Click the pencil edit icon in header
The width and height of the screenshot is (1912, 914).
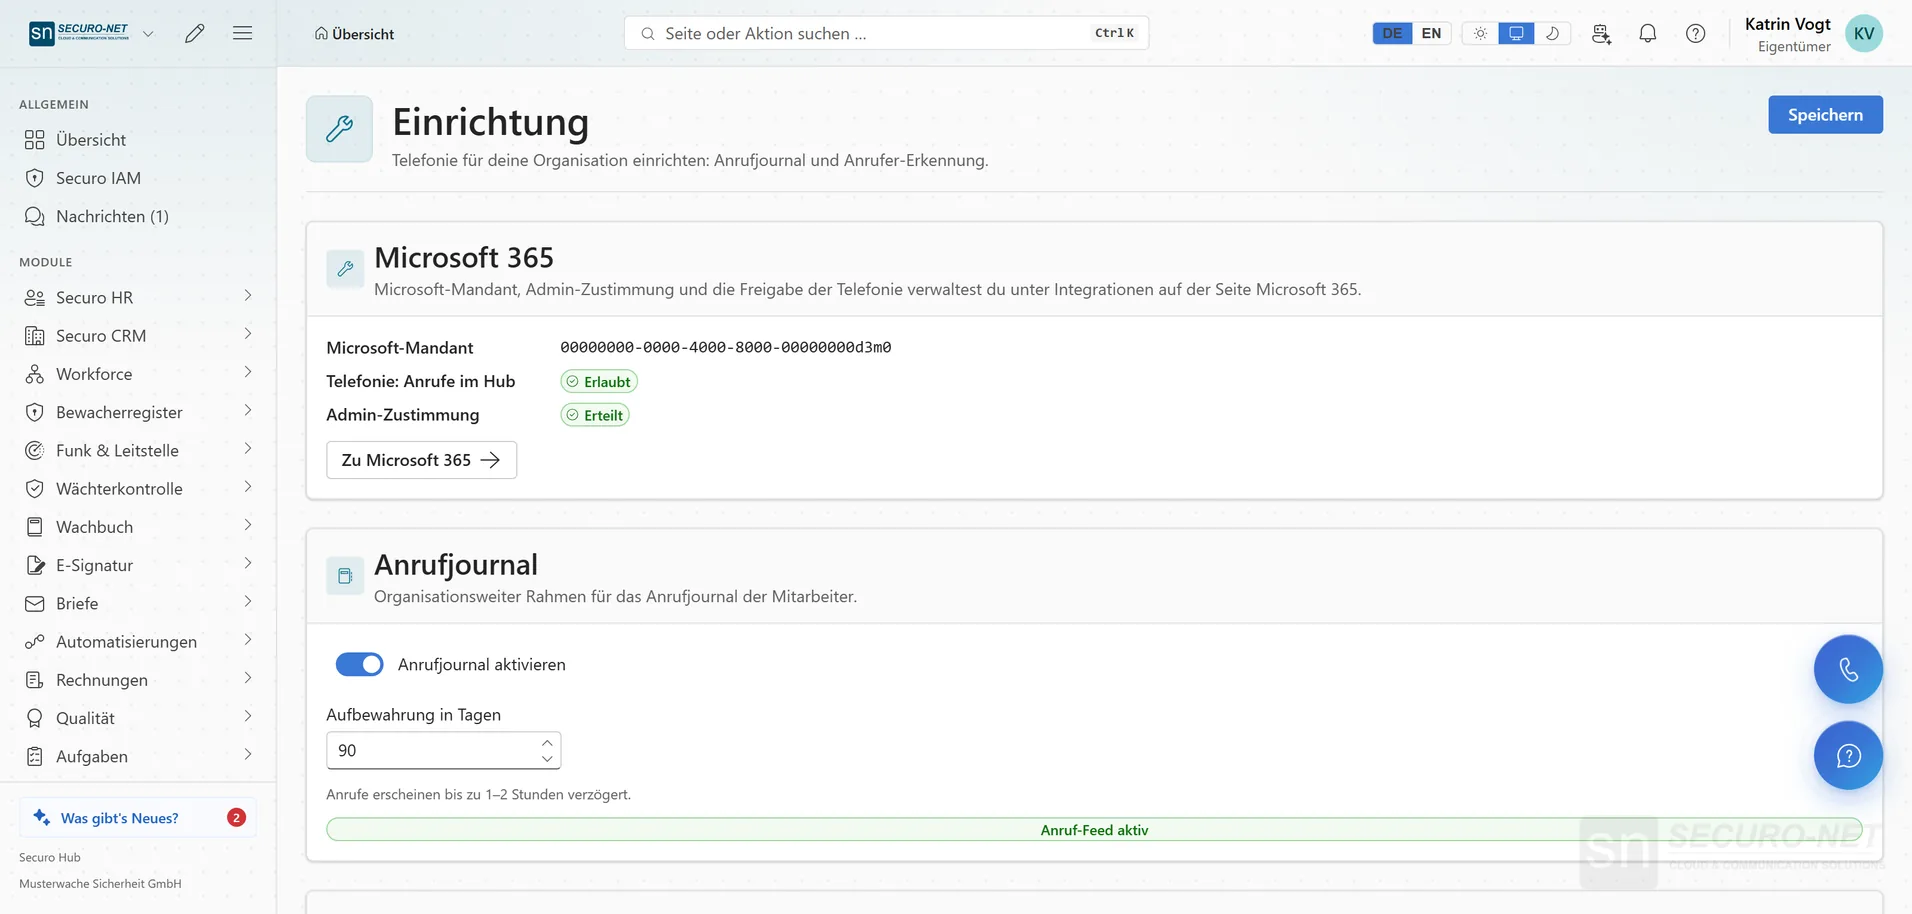click(x=195, y=33)
